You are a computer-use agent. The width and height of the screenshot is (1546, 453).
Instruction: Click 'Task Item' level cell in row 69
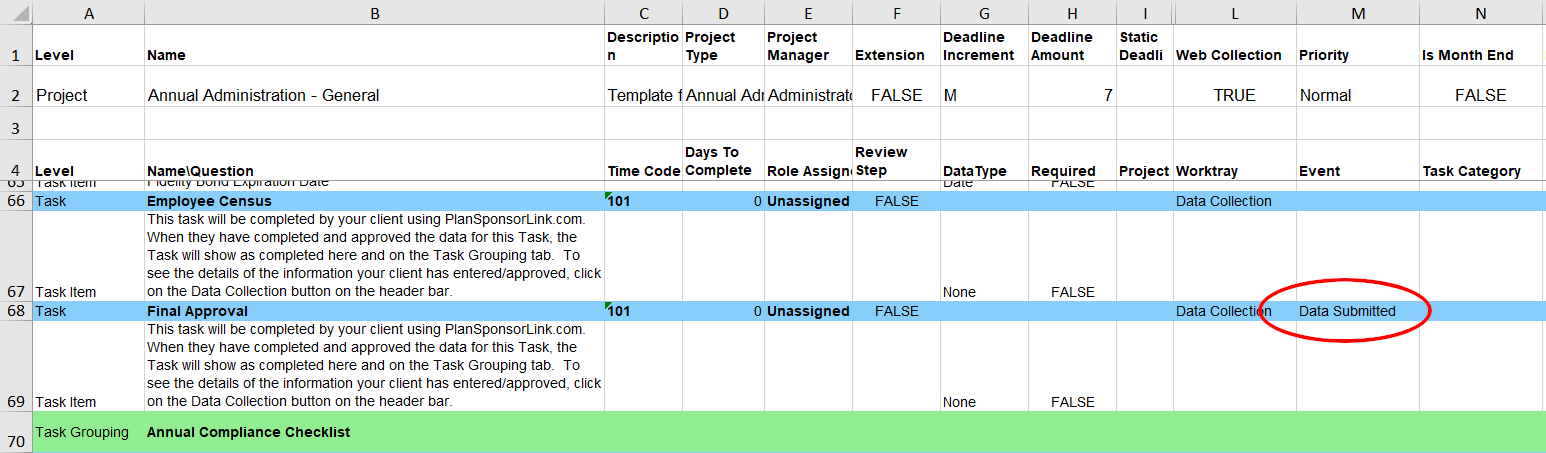(x=89, y=366)
